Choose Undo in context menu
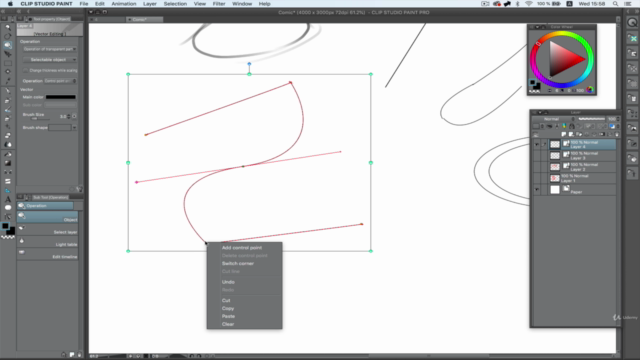Viewport: 640px width, 360px height. tap(228, 282)
